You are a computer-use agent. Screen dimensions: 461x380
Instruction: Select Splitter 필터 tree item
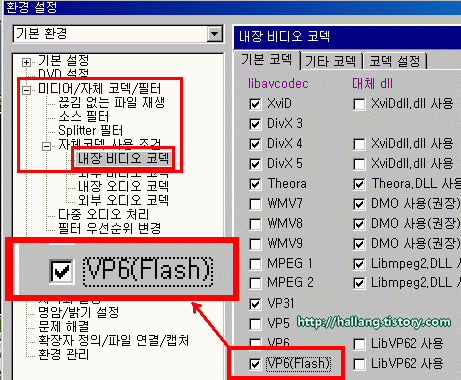pyautogui.click(x=90, y=130)
